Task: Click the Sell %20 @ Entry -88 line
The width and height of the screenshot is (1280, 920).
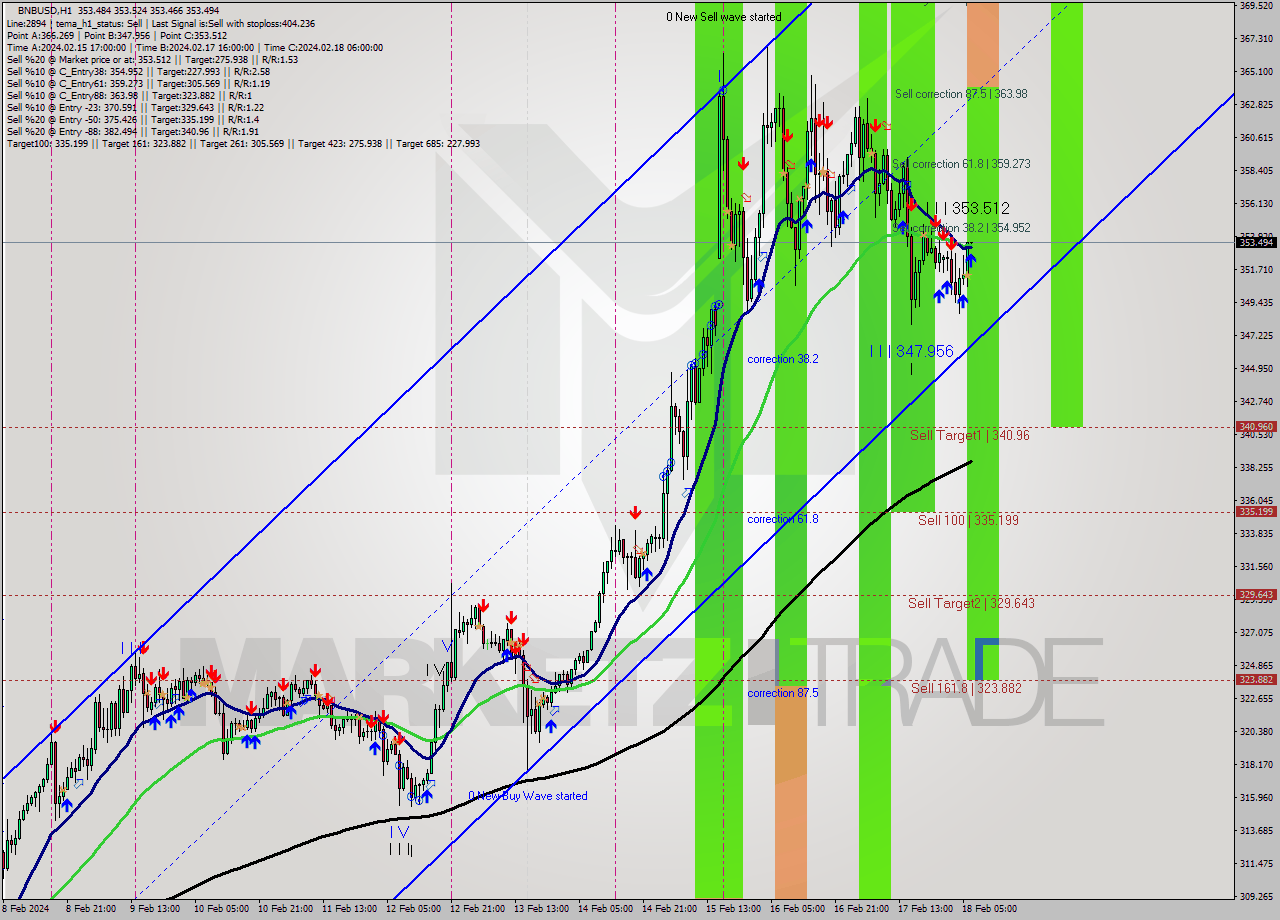Action: 133,131
